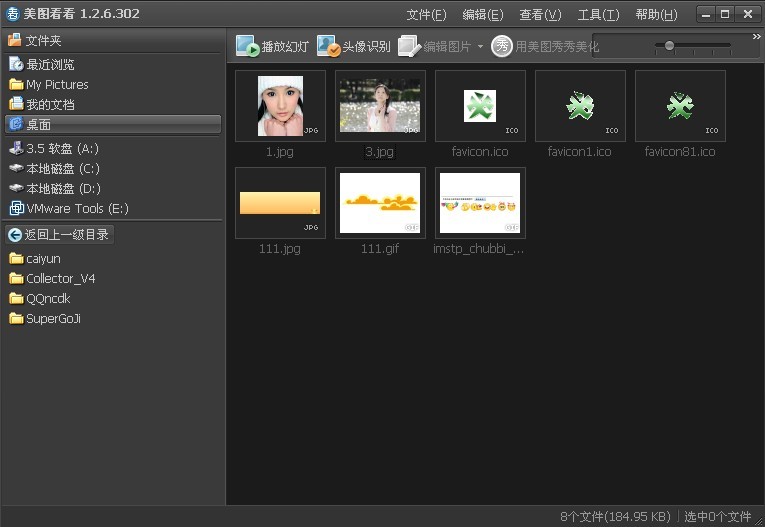Select the 1.jpg thumbnail
Viewport: 765px width, 527px height.
(x=280, y=106)
